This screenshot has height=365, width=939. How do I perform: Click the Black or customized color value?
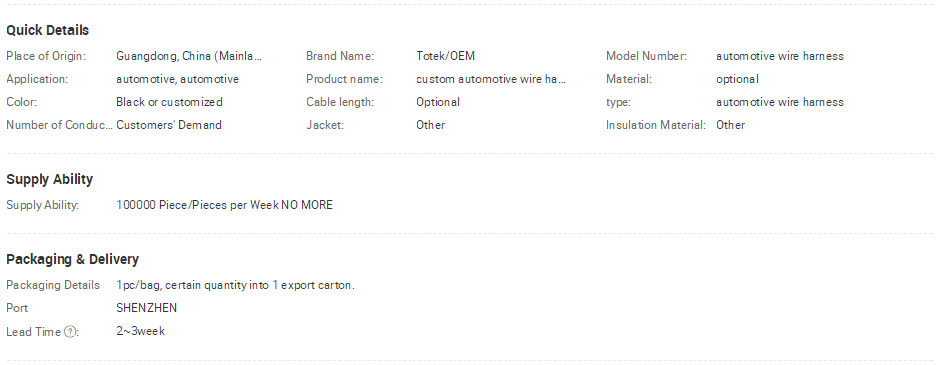click(x=169, y=102)
